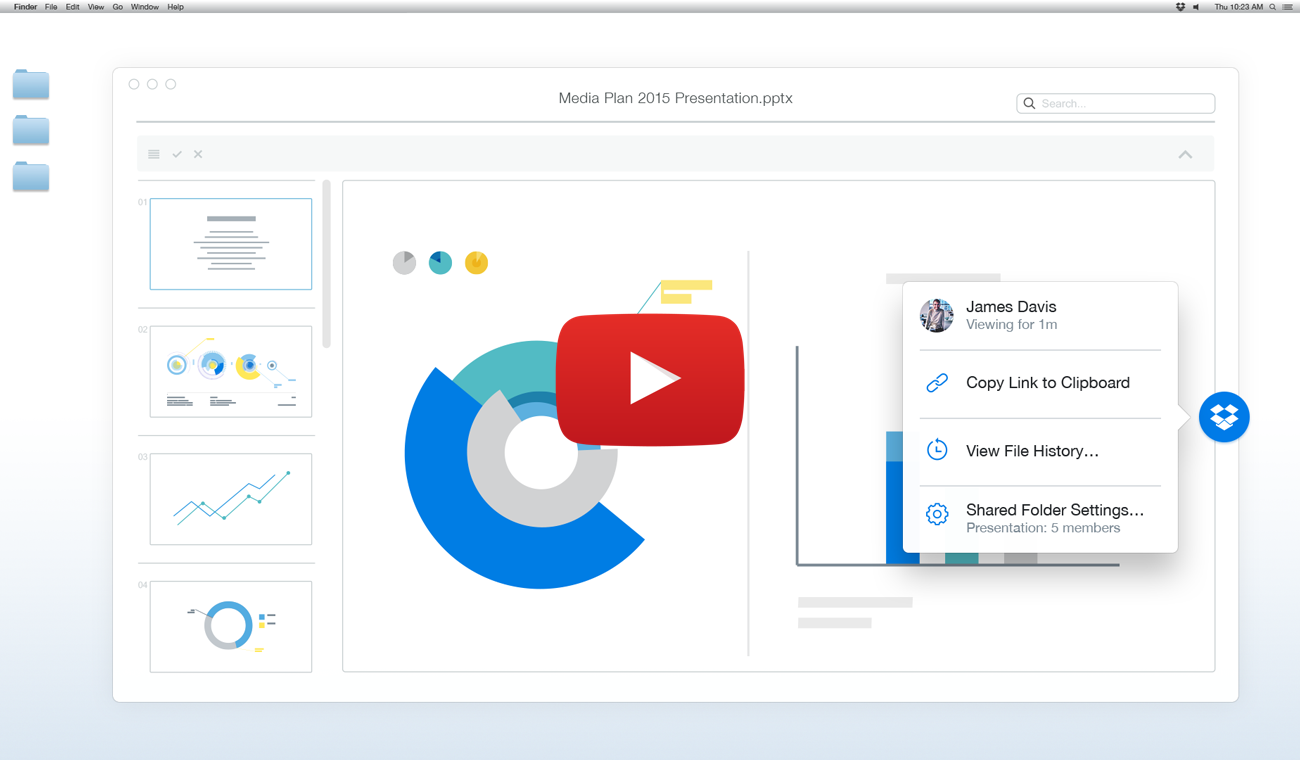Click James Davis's avatar picture
Screen dimensions: 1300x760
coord(936,315)
